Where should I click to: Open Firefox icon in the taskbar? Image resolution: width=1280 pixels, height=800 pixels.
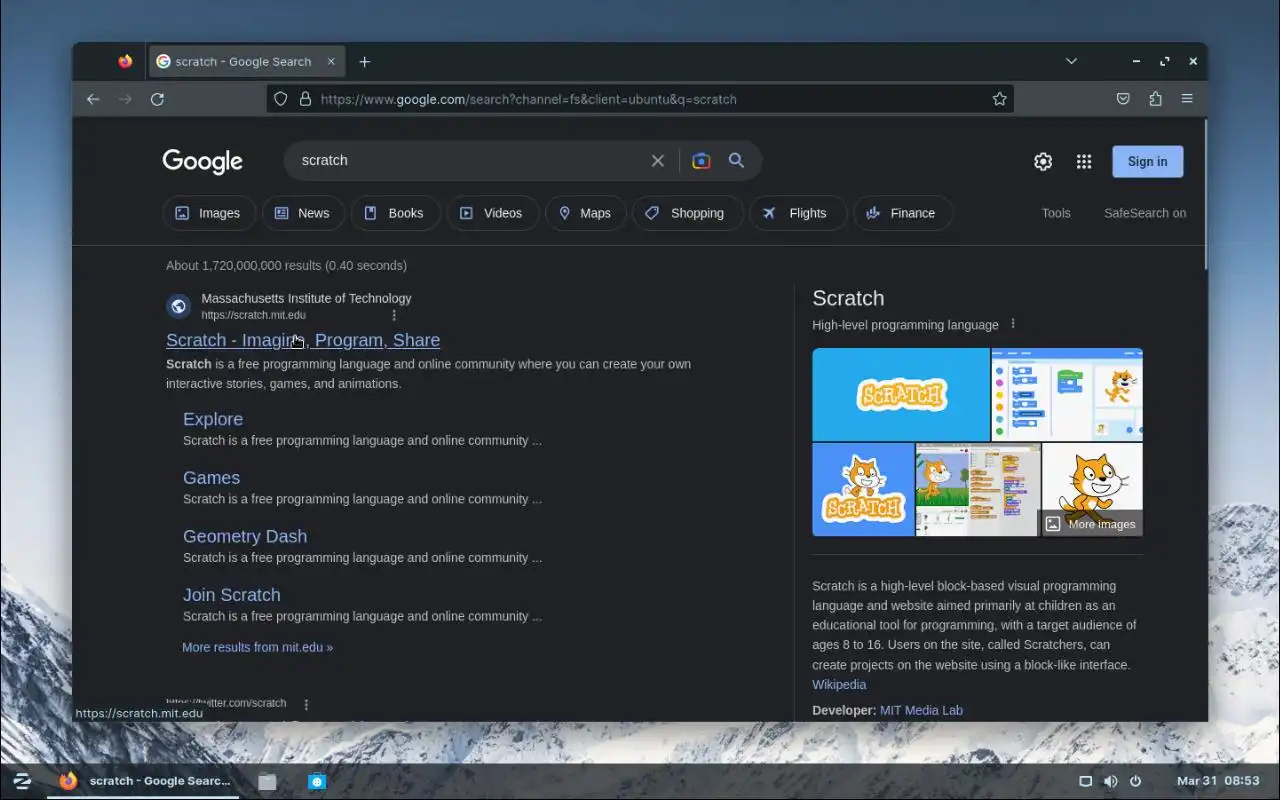click(68, 781)
